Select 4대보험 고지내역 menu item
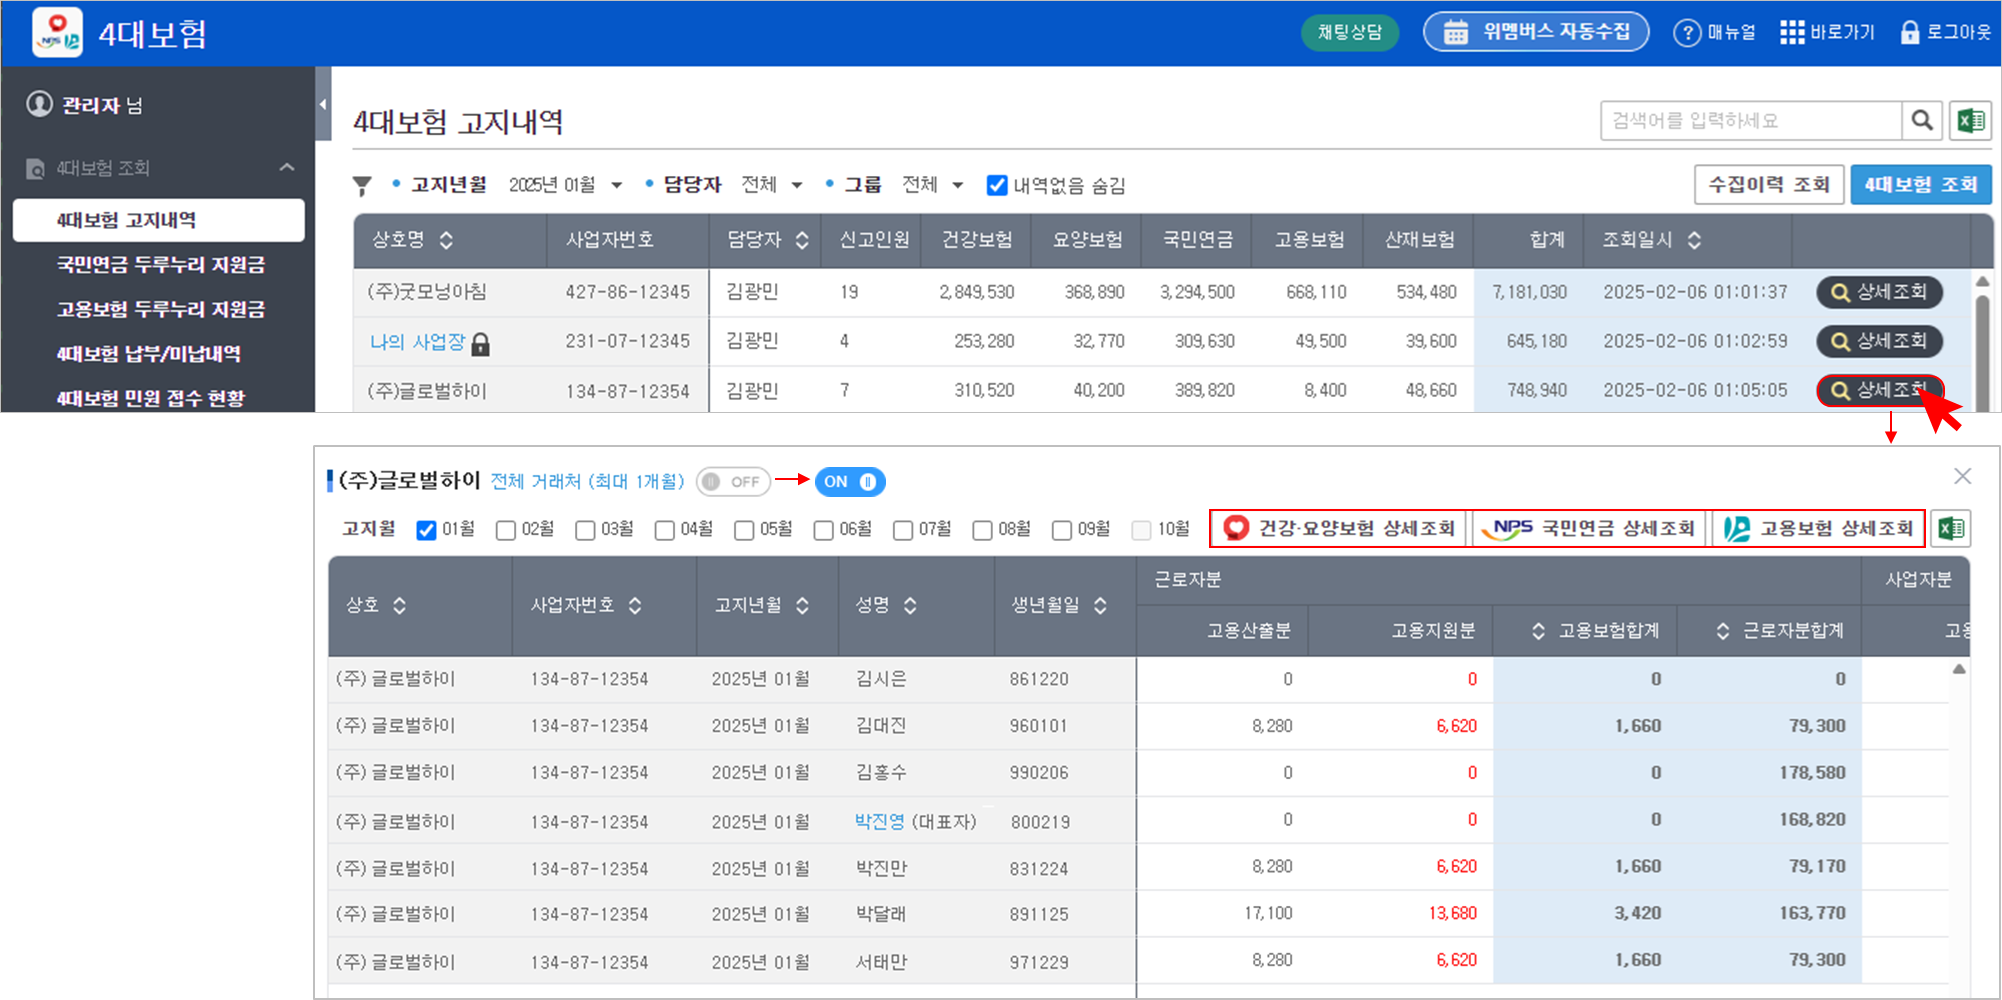 (x=159, y=220)
